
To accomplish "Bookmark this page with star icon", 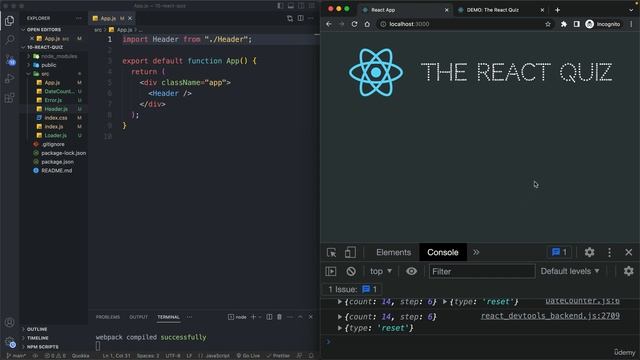I will point(548,24).
